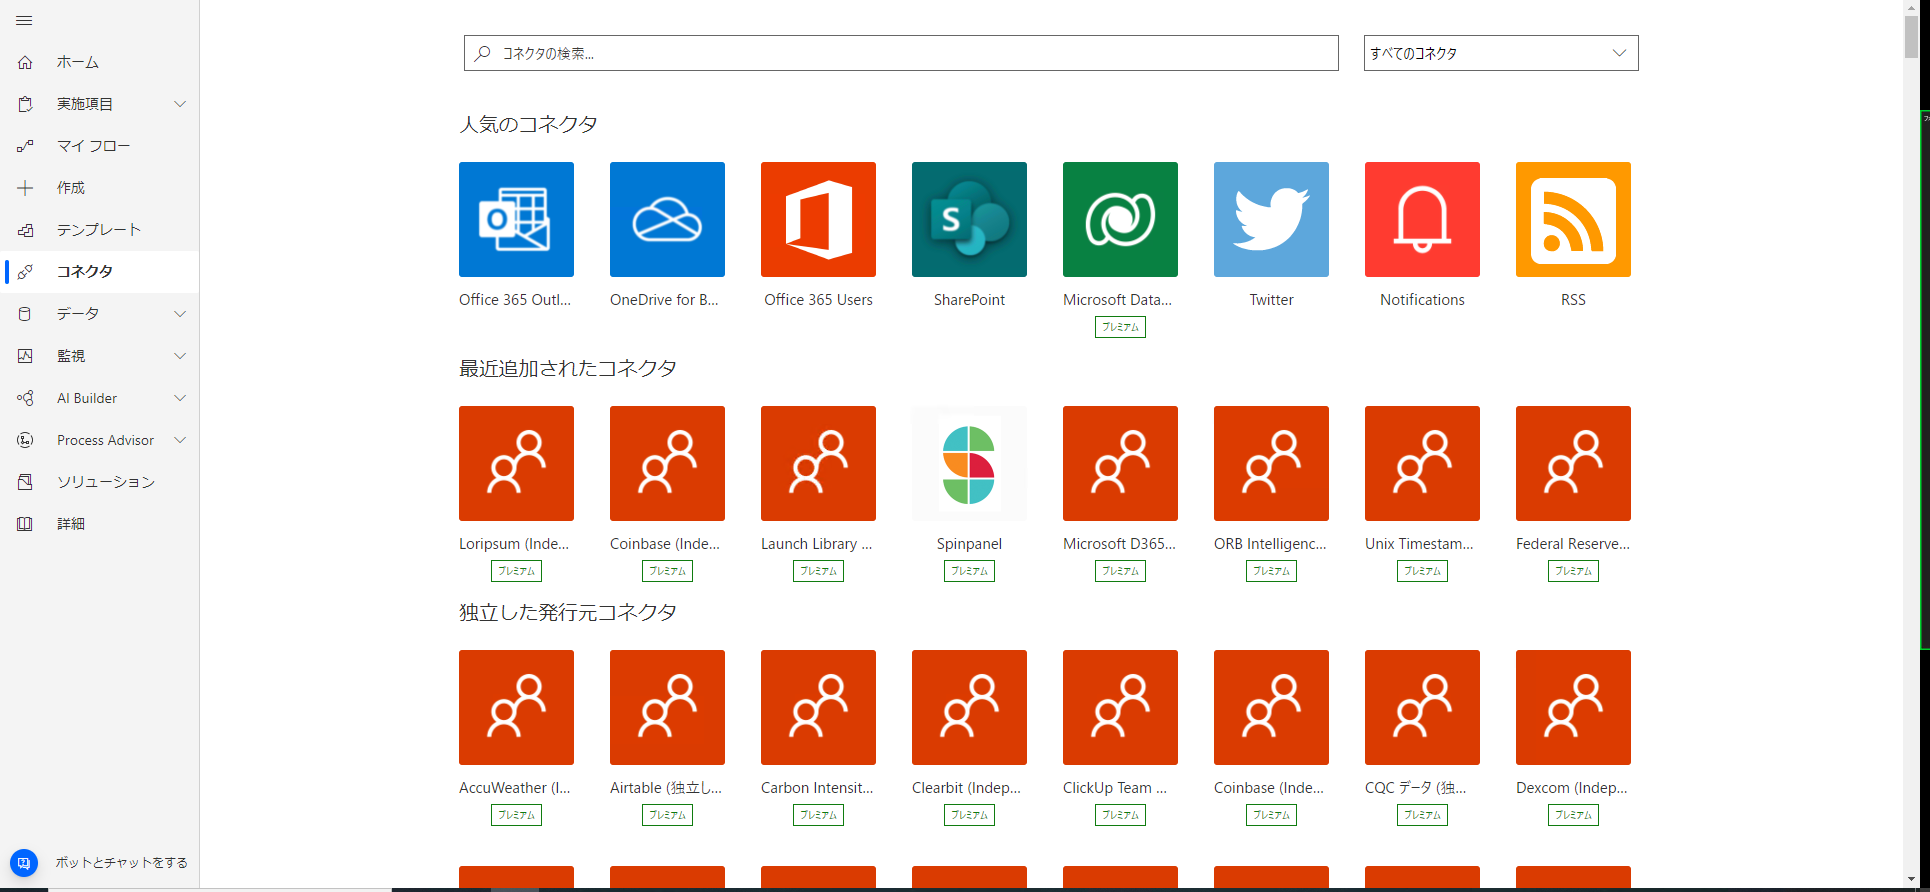The image size is (1930, 892).
Task: Open the Carbon Intensity connector icon
Action: [x=818, y=707]
